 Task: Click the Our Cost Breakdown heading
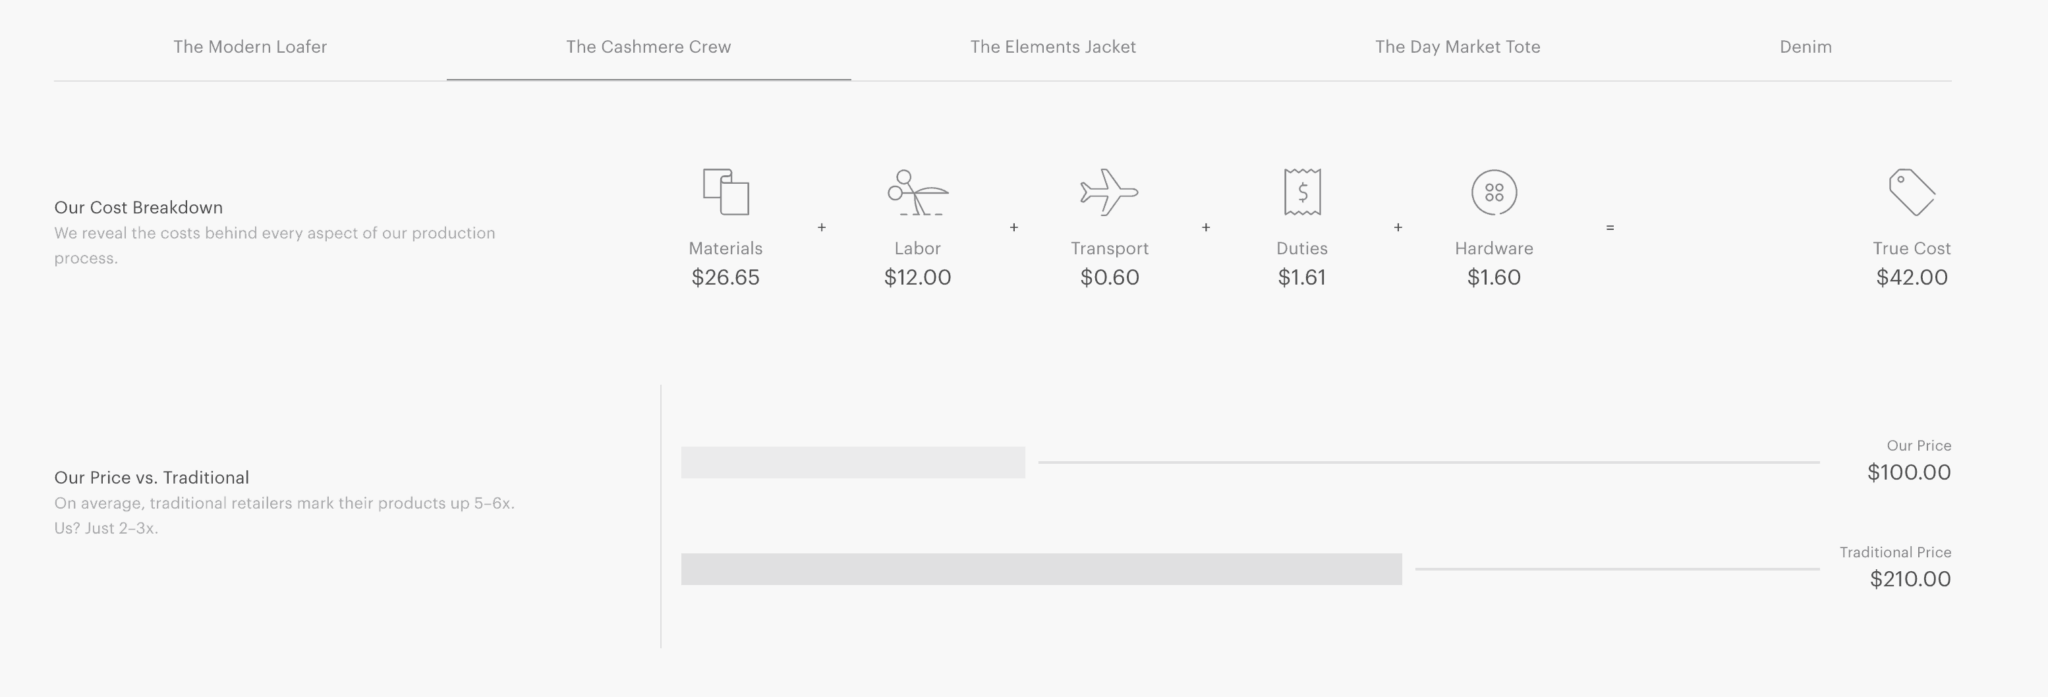click(x=138, y=207)
